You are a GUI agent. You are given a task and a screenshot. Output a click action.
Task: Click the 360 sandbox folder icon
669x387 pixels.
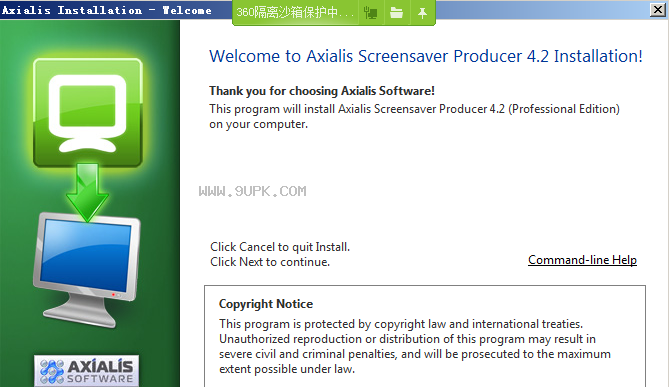tap(396, 13)
